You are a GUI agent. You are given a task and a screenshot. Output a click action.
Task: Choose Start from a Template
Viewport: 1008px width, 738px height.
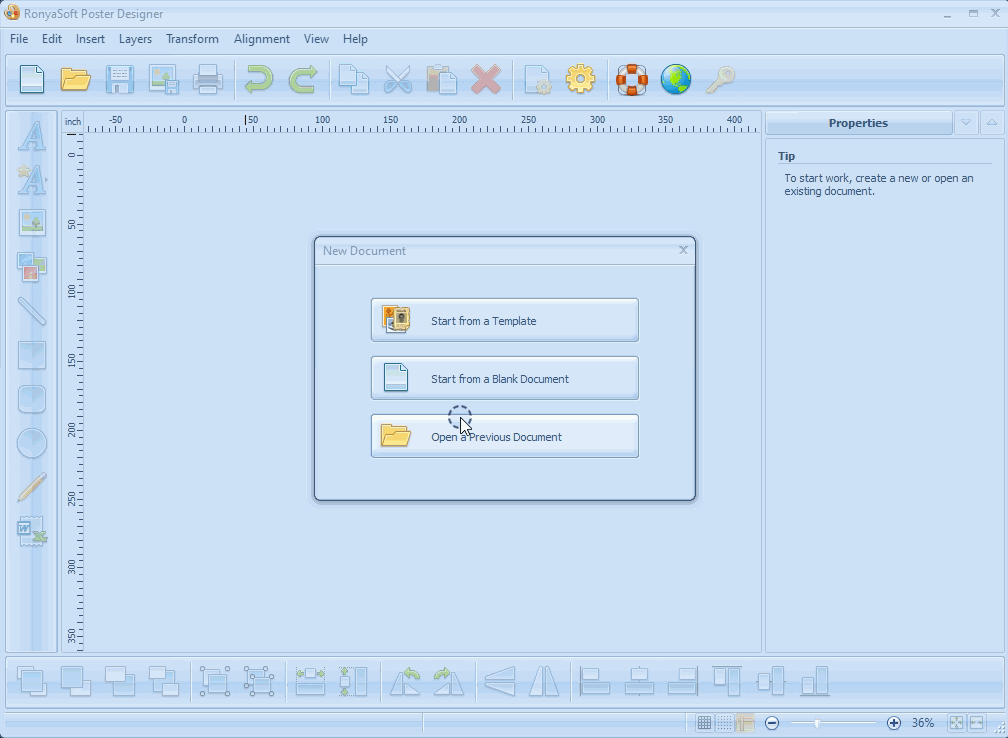coord(505,320)
